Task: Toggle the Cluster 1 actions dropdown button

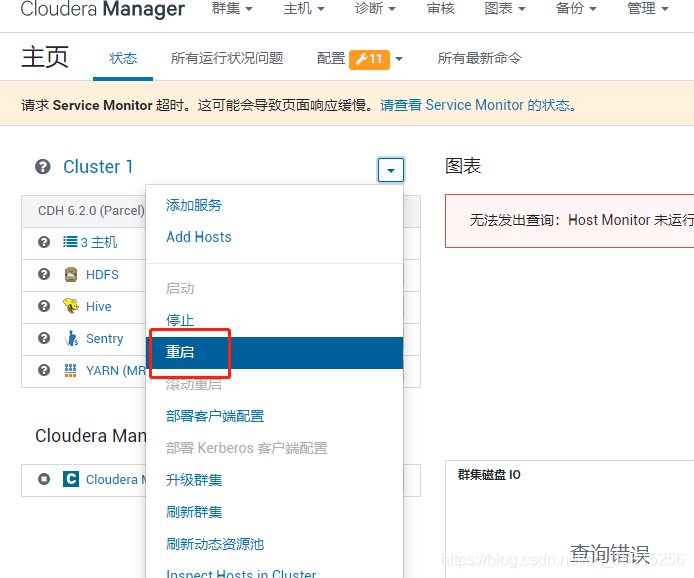Action: click(x=390, y=170)
